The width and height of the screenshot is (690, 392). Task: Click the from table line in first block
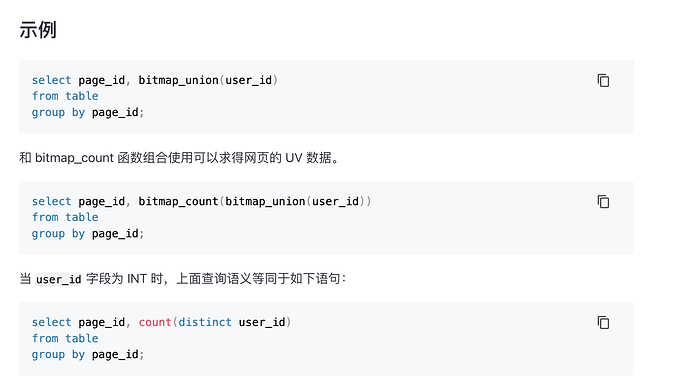65,96
